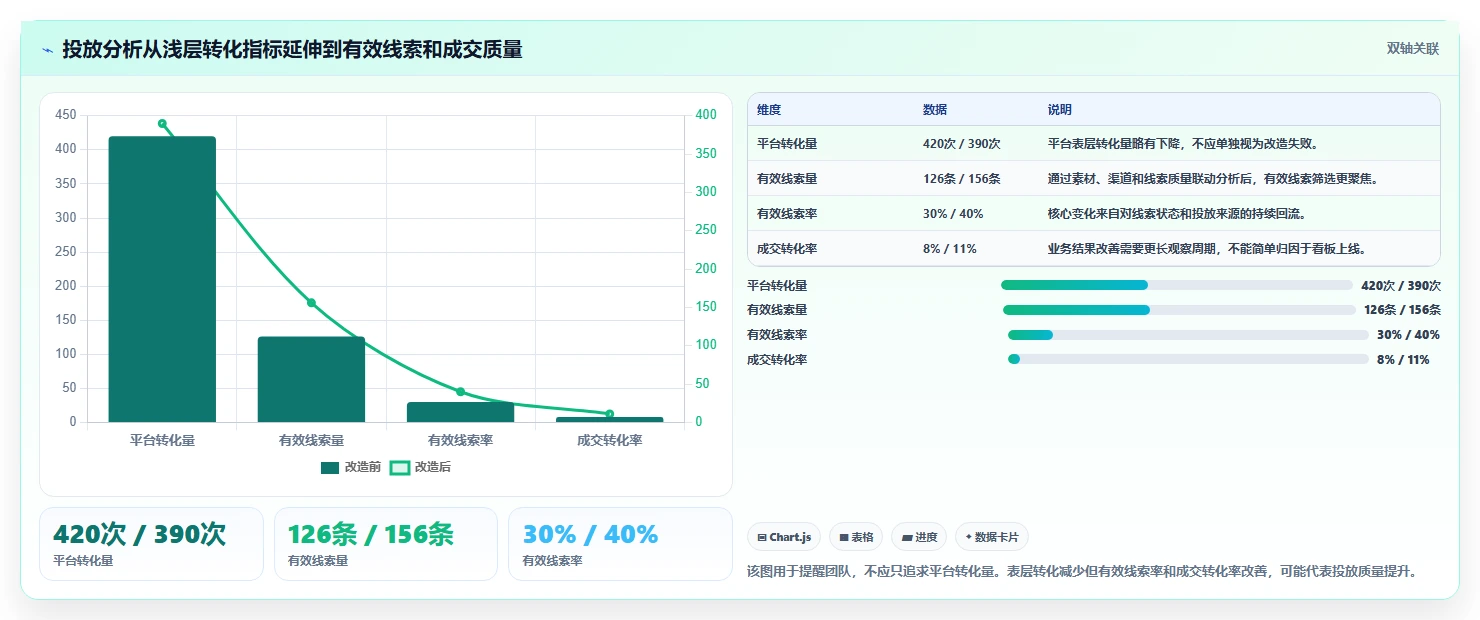
Task: Select the table cell 126条 / 156条
Action: (962, 179)
